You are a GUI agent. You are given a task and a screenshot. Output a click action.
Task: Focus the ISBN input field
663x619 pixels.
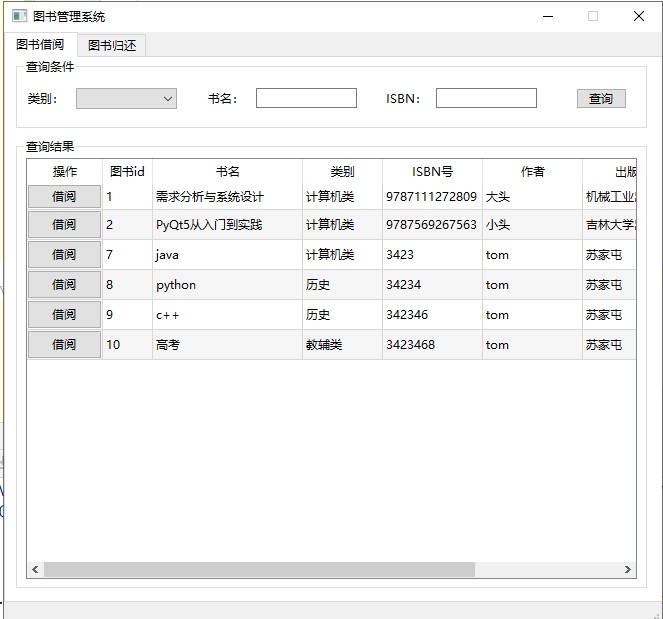tap(486, 98)
